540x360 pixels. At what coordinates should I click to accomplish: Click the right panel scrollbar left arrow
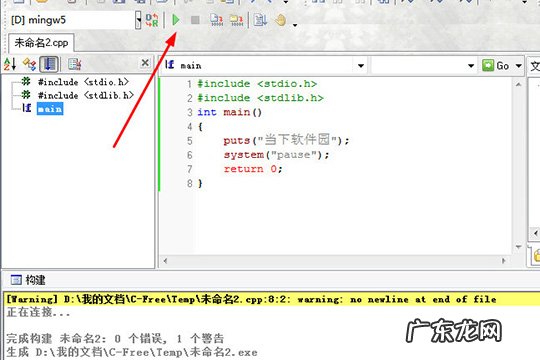pos(536,234)
